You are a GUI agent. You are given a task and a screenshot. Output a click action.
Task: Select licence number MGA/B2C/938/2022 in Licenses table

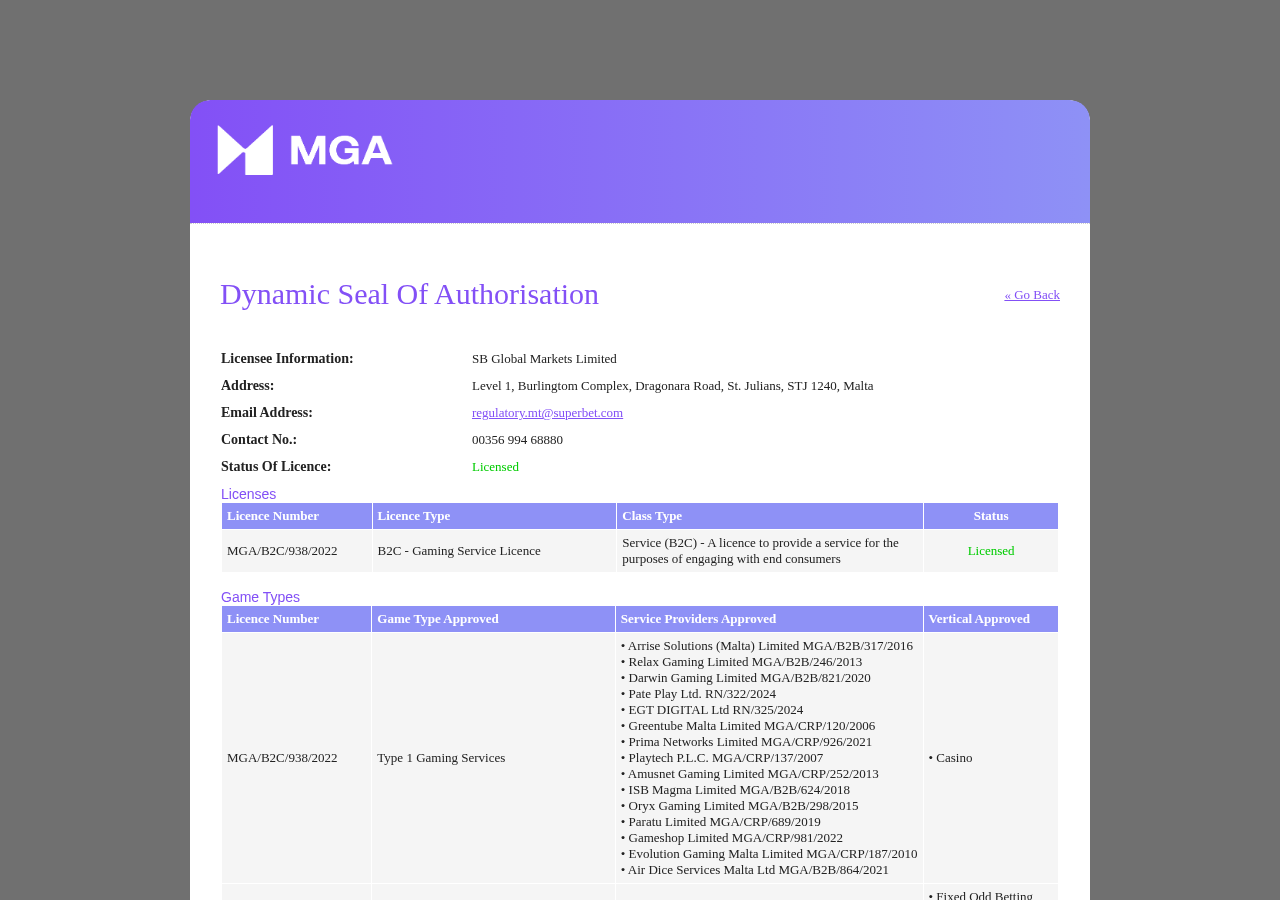(282, 551)
